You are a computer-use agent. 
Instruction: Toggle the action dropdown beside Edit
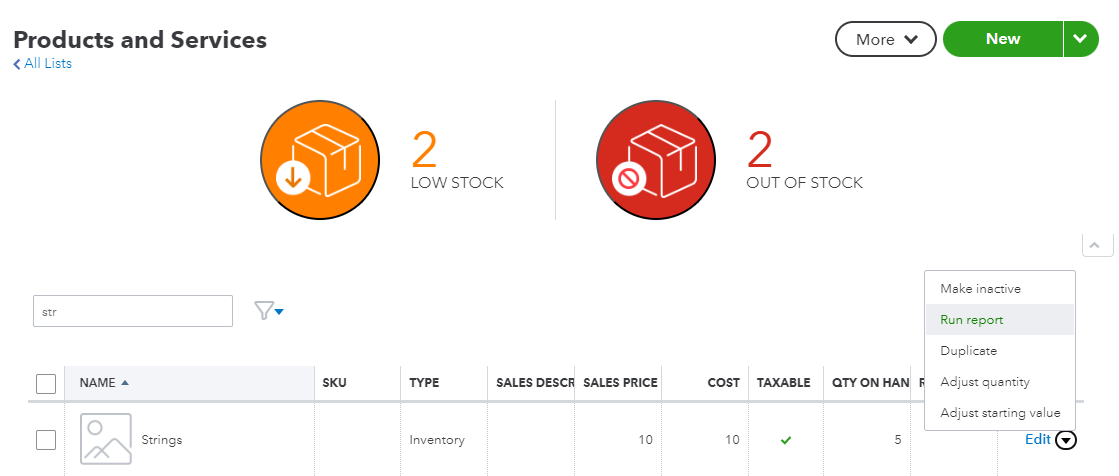1067,439
